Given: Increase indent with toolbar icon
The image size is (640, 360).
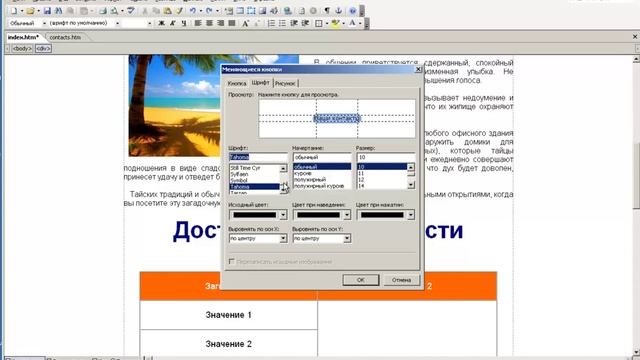Looking at the screenshot, I should pyautogui.click(x=305, y=23).
